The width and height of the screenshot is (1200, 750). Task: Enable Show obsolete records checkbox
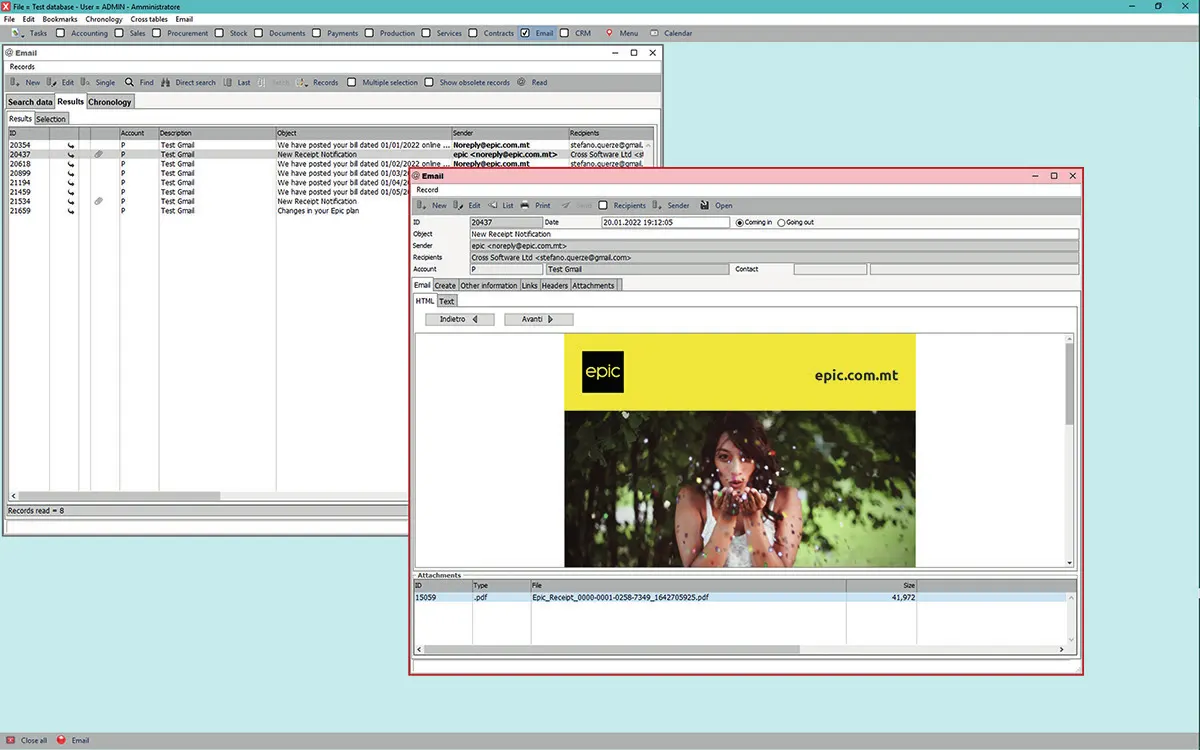pos(429,82)
